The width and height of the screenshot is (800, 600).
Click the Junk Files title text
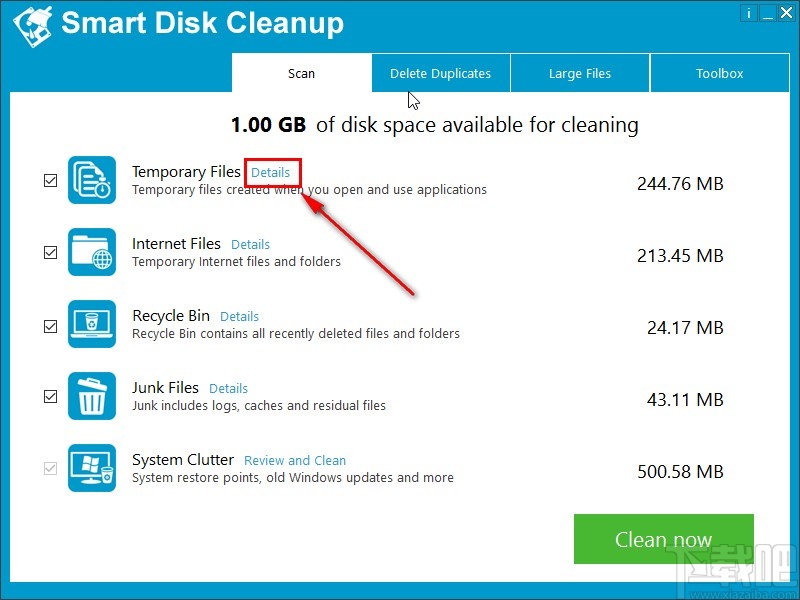[165, 388]
